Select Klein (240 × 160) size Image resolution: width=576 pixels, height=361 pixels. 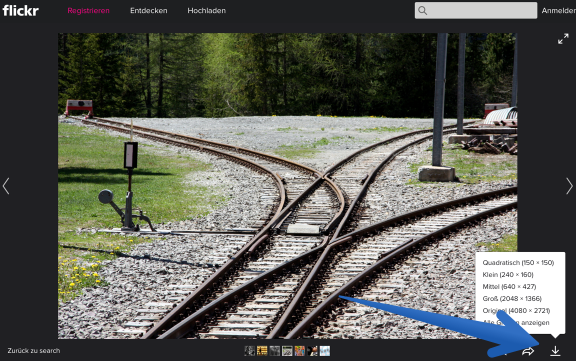point(508,275)
